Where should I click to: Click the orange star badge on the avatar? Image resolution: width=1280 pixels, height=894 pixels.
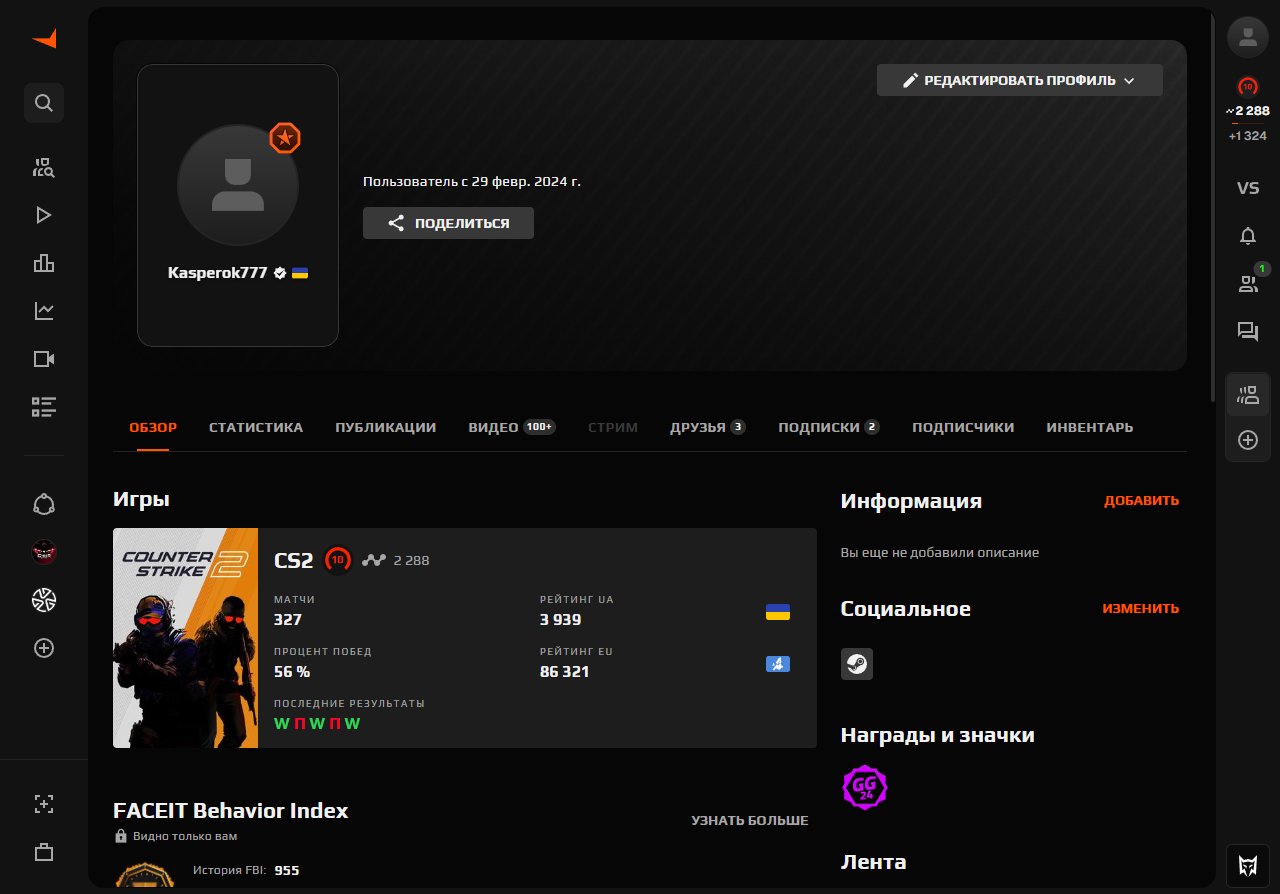tap(285, 138)
